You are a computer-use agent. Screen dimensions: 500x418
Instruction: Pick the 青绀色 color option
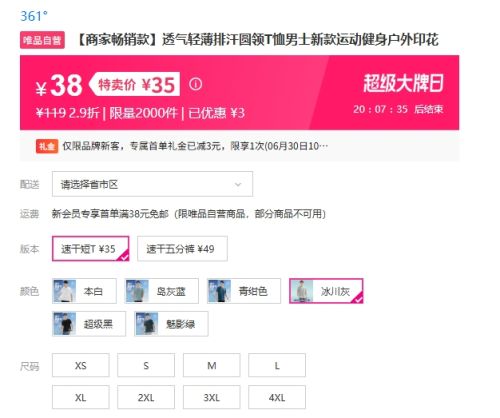(x=244, y=291)
